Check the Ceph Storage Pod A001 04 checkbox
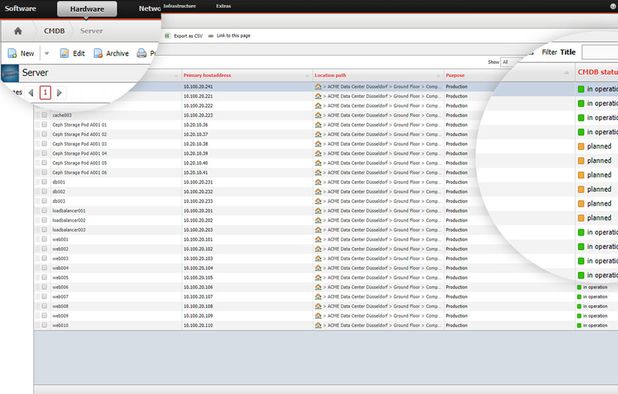Screen dimensions: 618x394 [x=44, y=153]
